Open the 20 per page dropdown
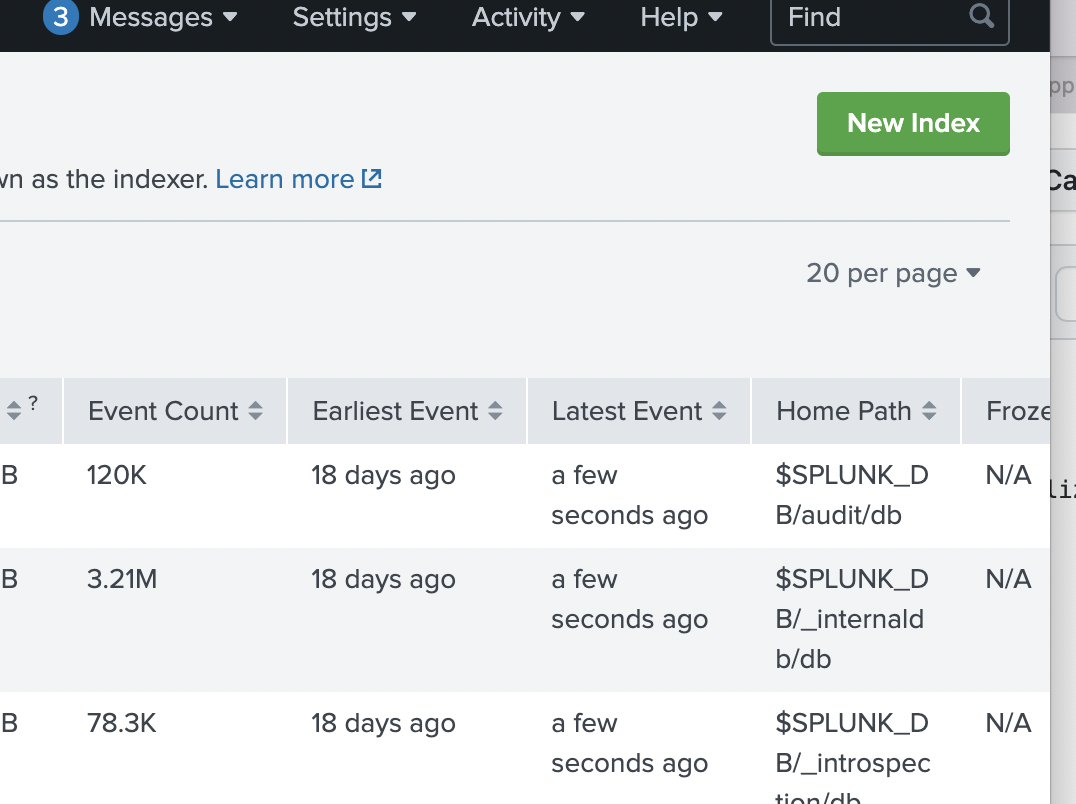This screenshot has width=1076, height=804. point(893,272)
